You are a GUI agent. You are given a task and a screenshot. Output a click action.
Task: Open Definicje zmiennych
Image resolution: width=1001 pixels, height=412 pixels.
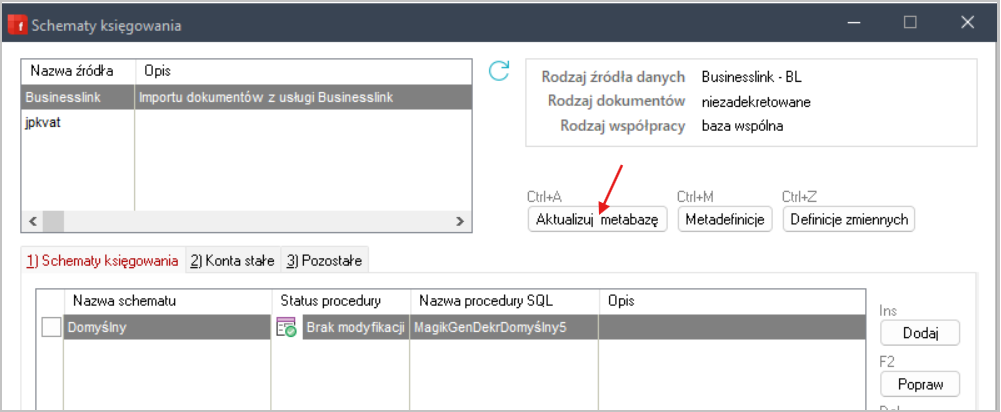point(849,219)
